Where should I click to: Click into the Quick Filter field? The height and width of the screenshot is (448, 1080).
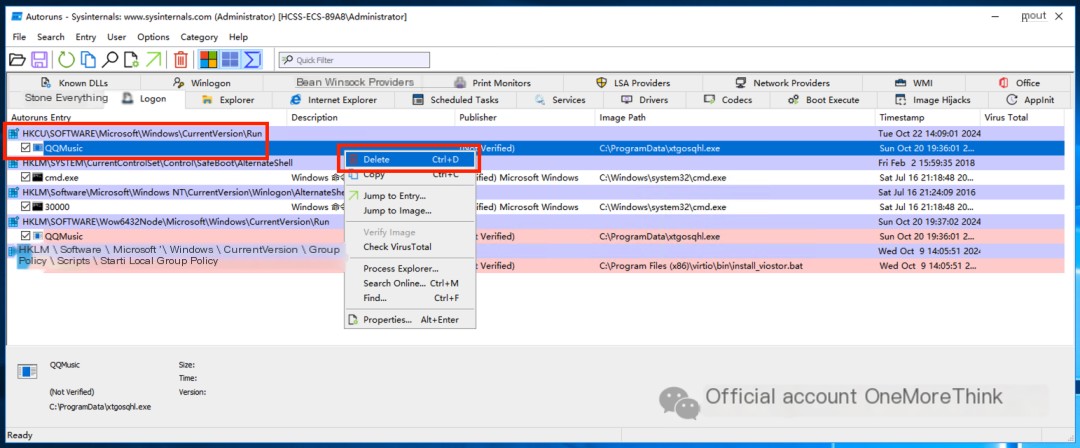pos(354,60)
